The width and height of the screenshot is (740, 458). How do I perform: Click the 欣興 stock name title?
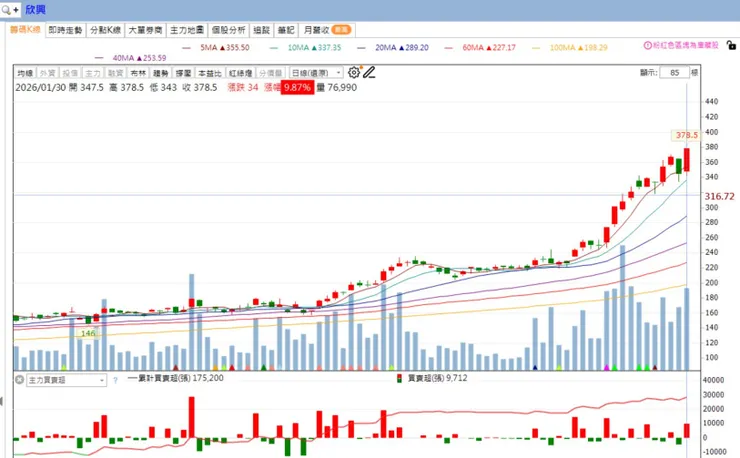[x=35, y=9]
